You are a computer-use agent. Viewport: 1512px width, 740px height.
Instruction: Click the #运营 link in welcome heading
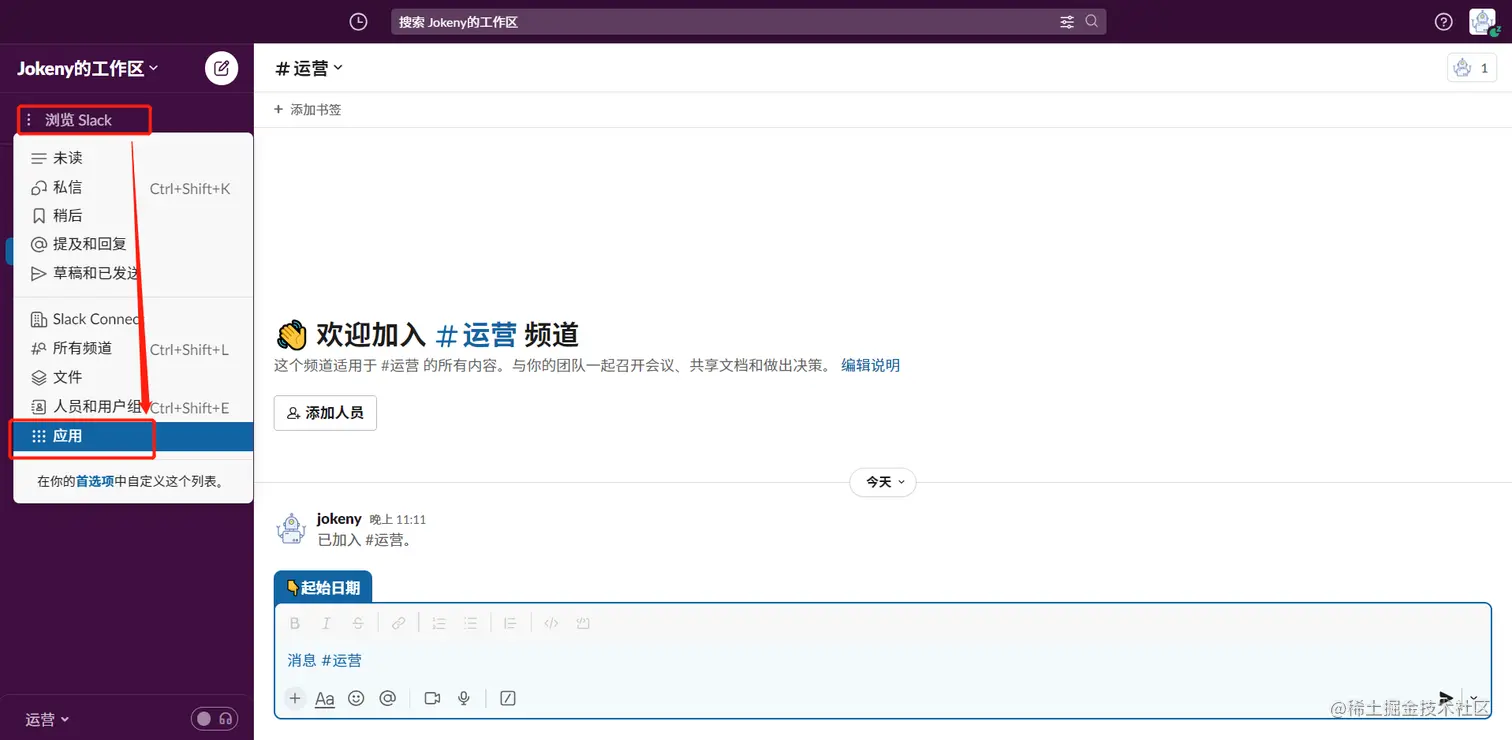click(477, 334)
